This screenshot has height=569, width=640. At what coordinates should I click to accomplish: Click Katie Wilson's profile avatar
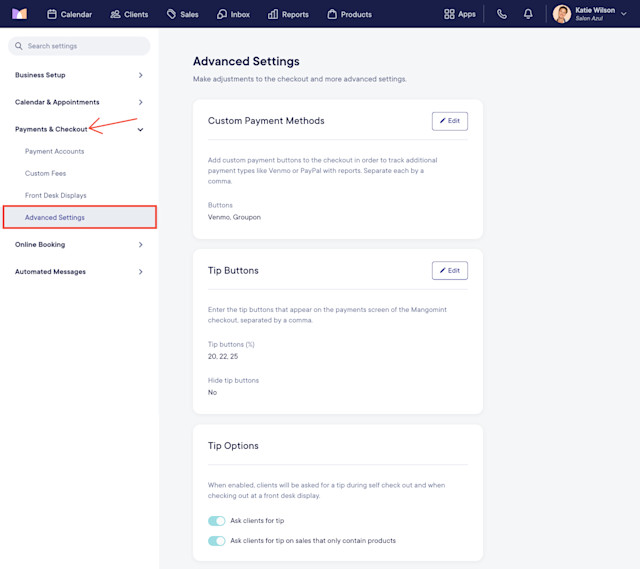coord(562,14)
